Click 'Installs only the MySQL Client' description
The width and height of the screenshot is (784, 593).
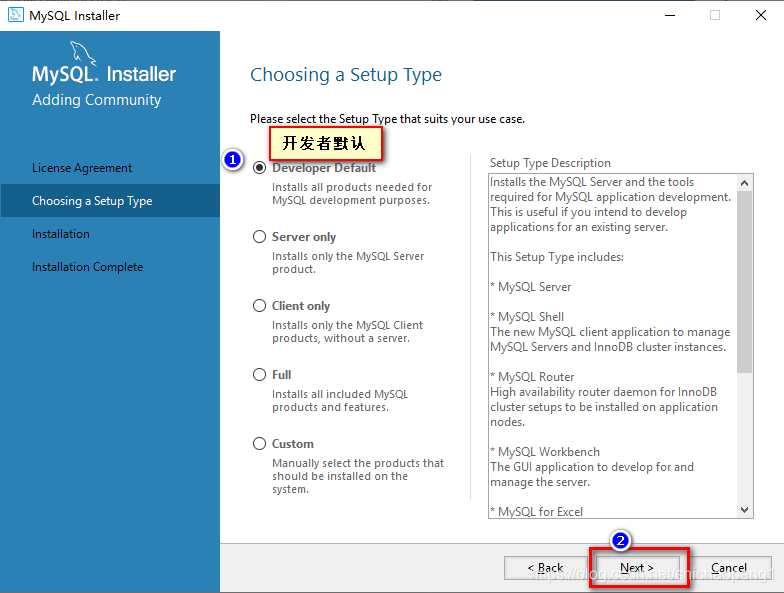tap(348, 332)
